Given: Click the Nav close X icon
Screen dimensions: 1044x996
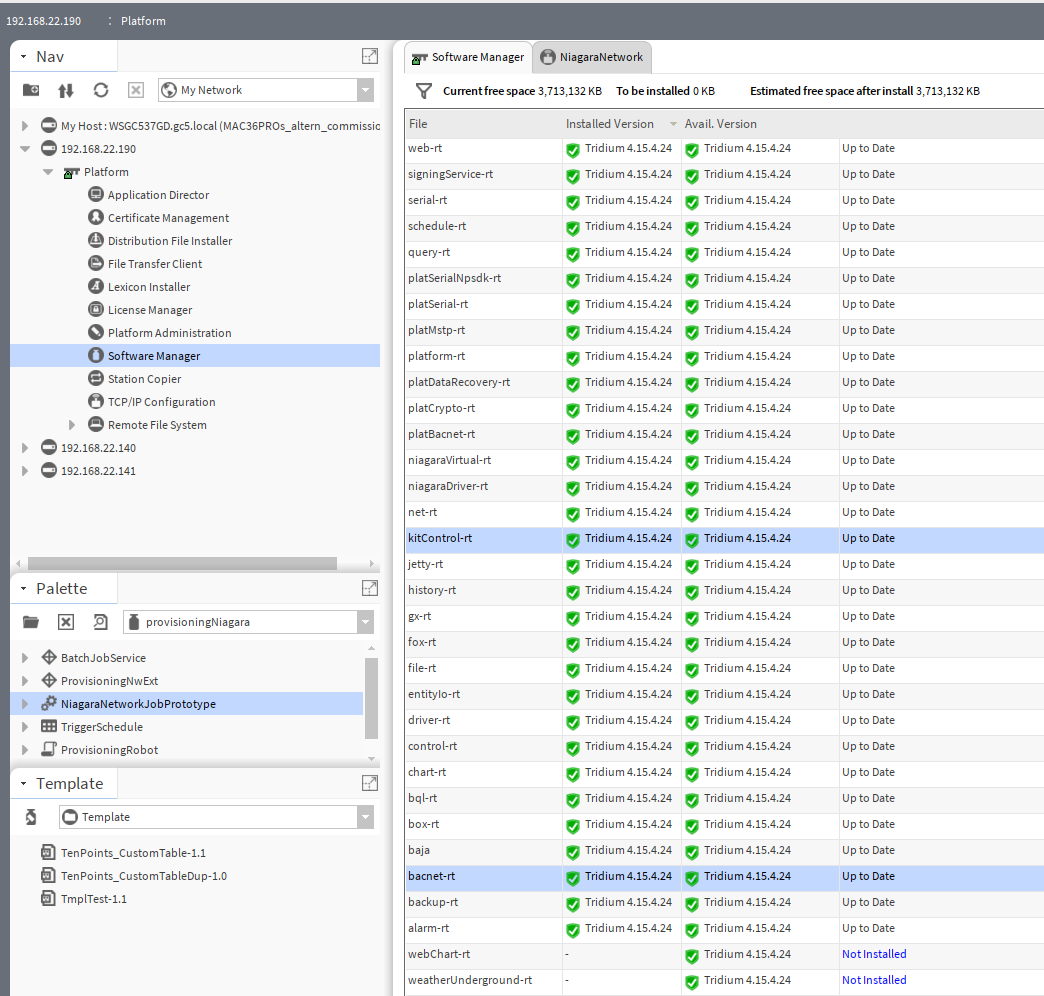Looking at the screenshot, I should (136, 90).
